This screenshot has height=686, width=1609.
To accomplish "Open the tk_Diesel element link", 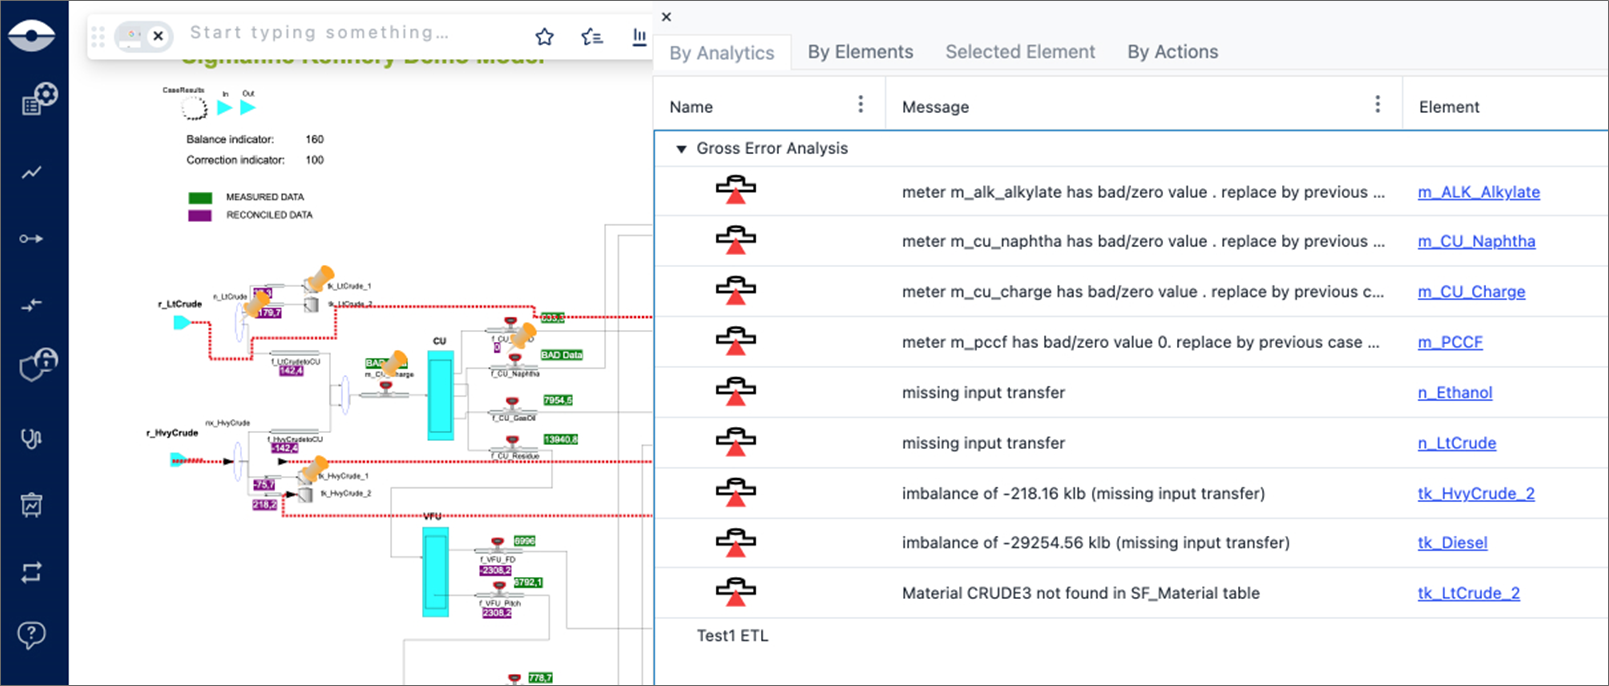I will click(1452, 543).
